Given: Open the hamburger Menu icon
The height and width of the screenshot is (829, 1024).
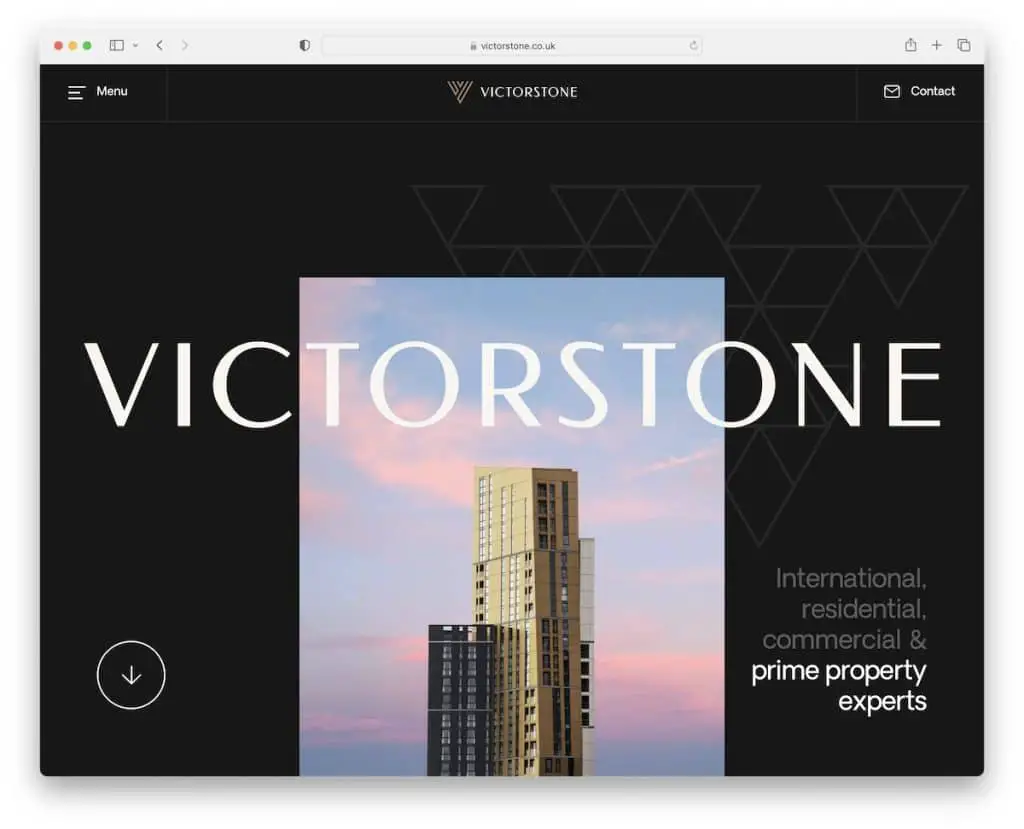Looking at the screenshot, I should point(76,92).
